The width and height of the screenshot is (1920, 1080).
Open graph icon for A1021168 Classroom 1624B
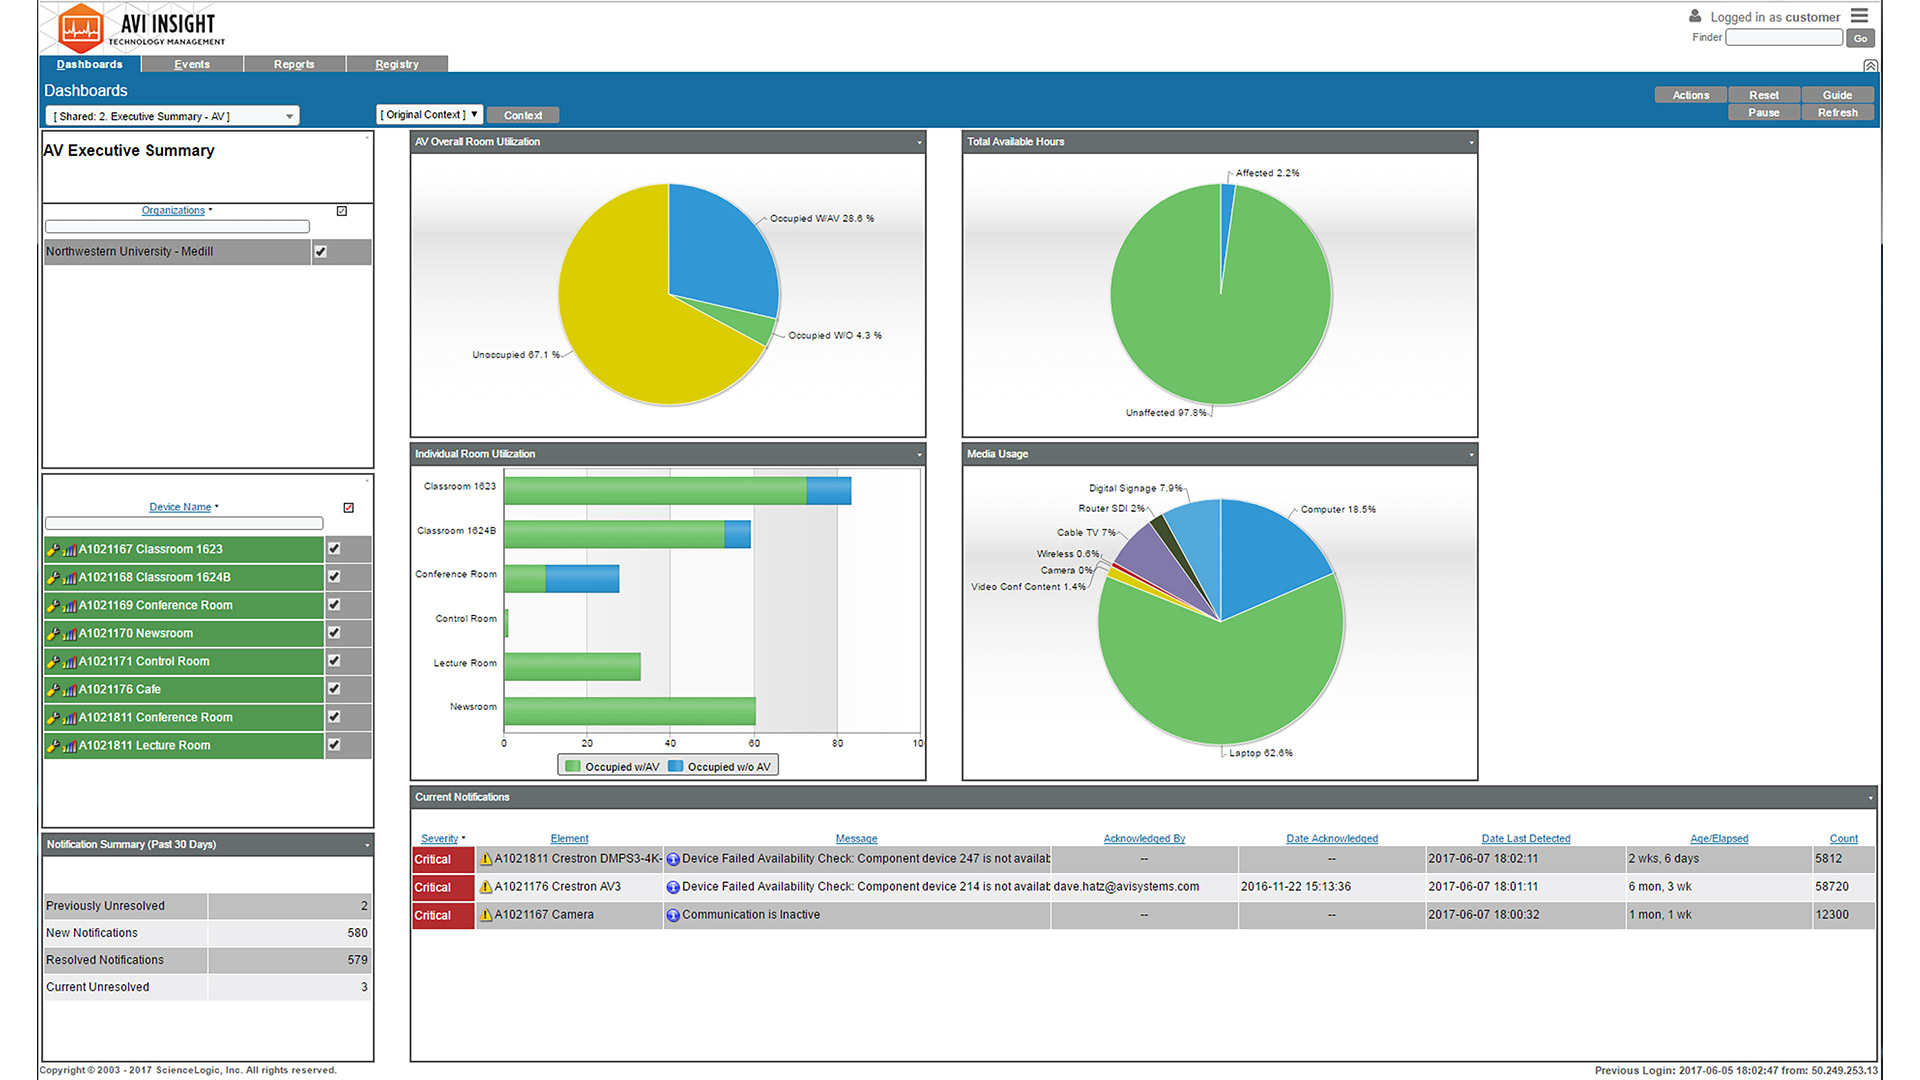pos(69,577)
